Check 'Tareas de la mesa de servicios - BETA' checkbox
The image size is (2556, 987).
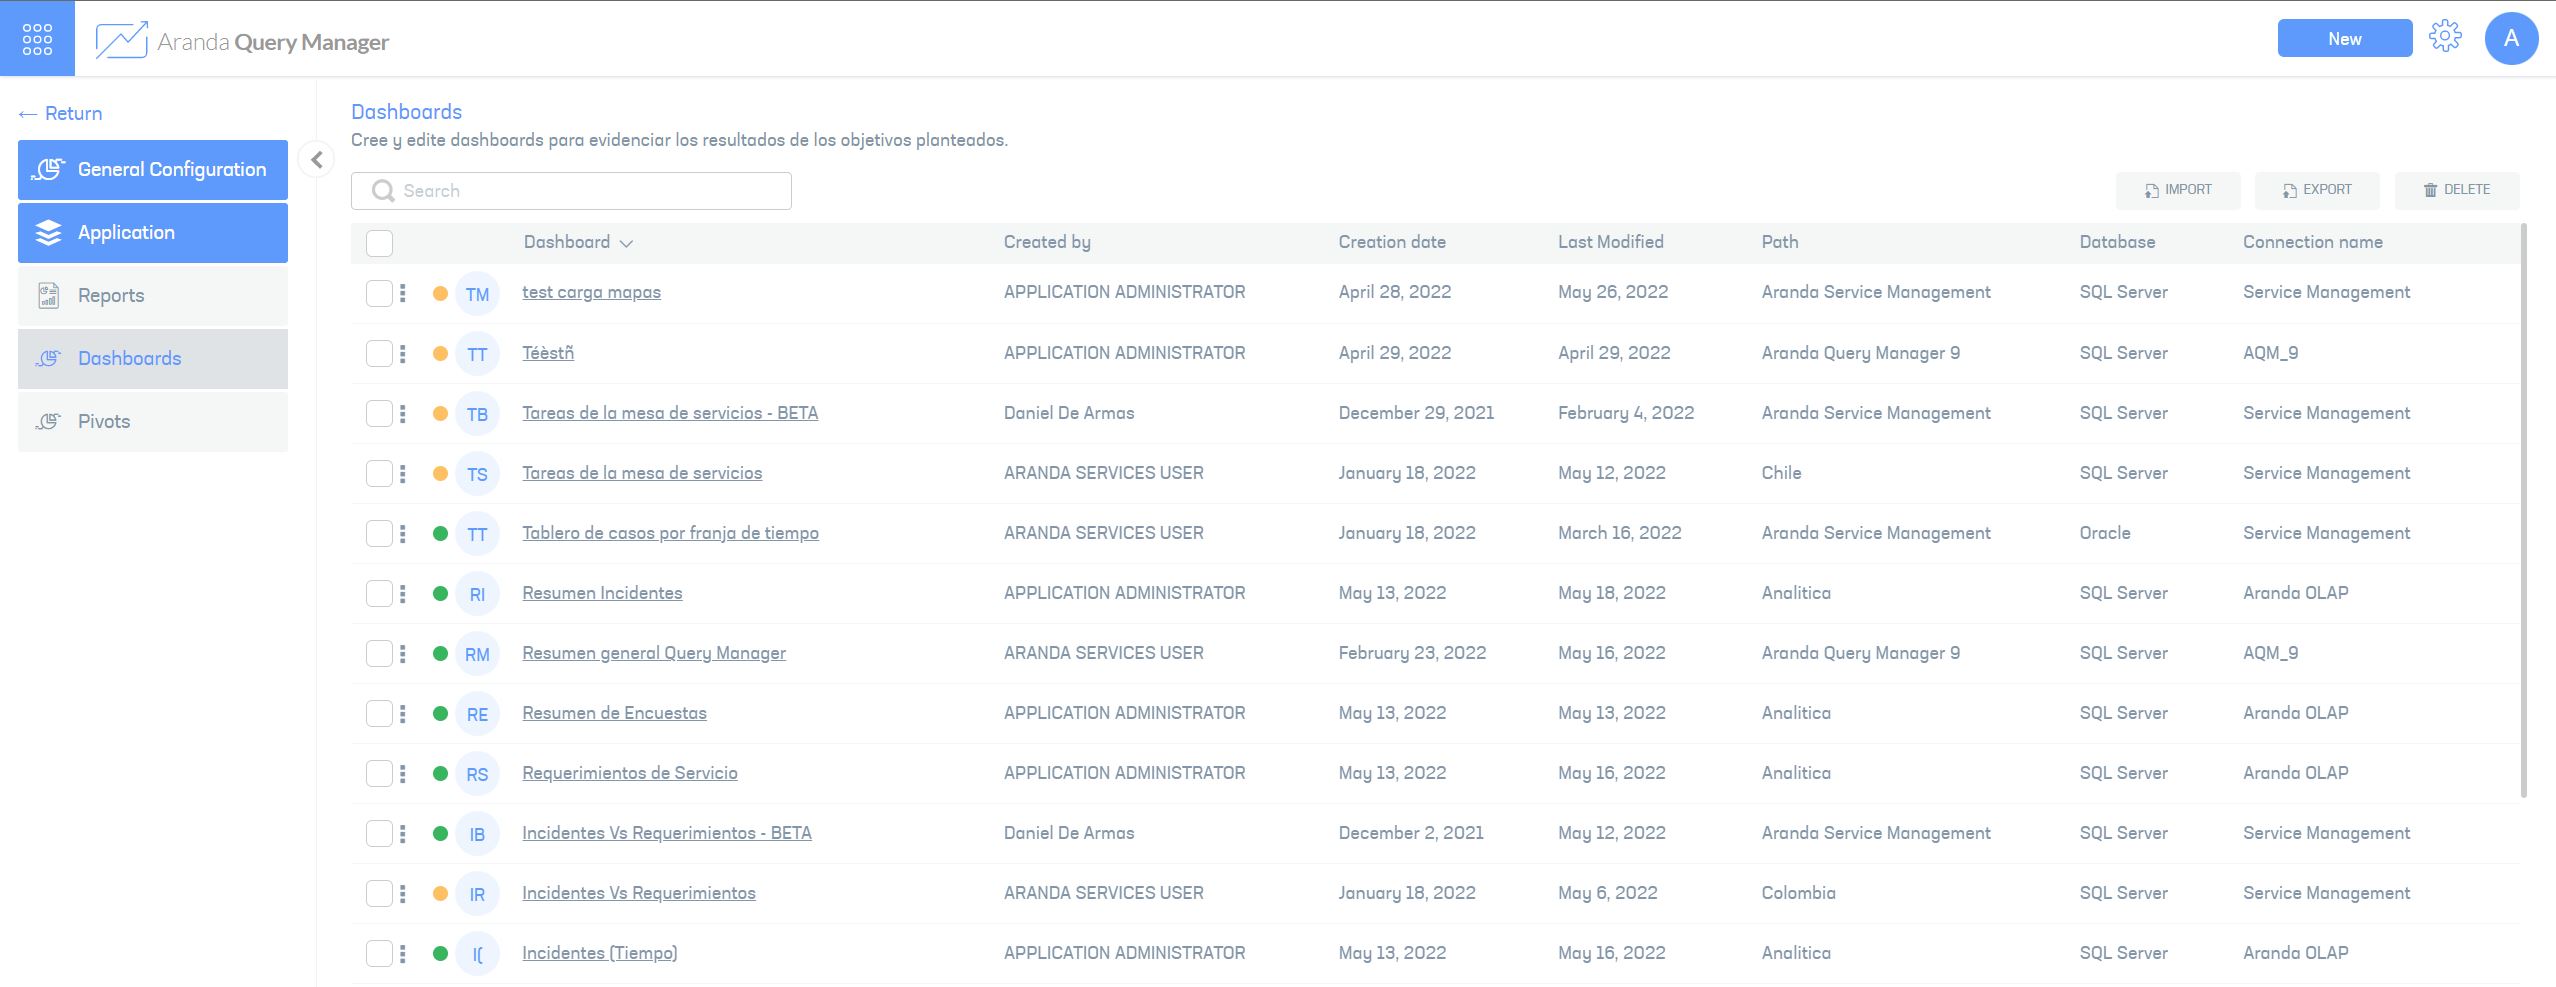379,413
